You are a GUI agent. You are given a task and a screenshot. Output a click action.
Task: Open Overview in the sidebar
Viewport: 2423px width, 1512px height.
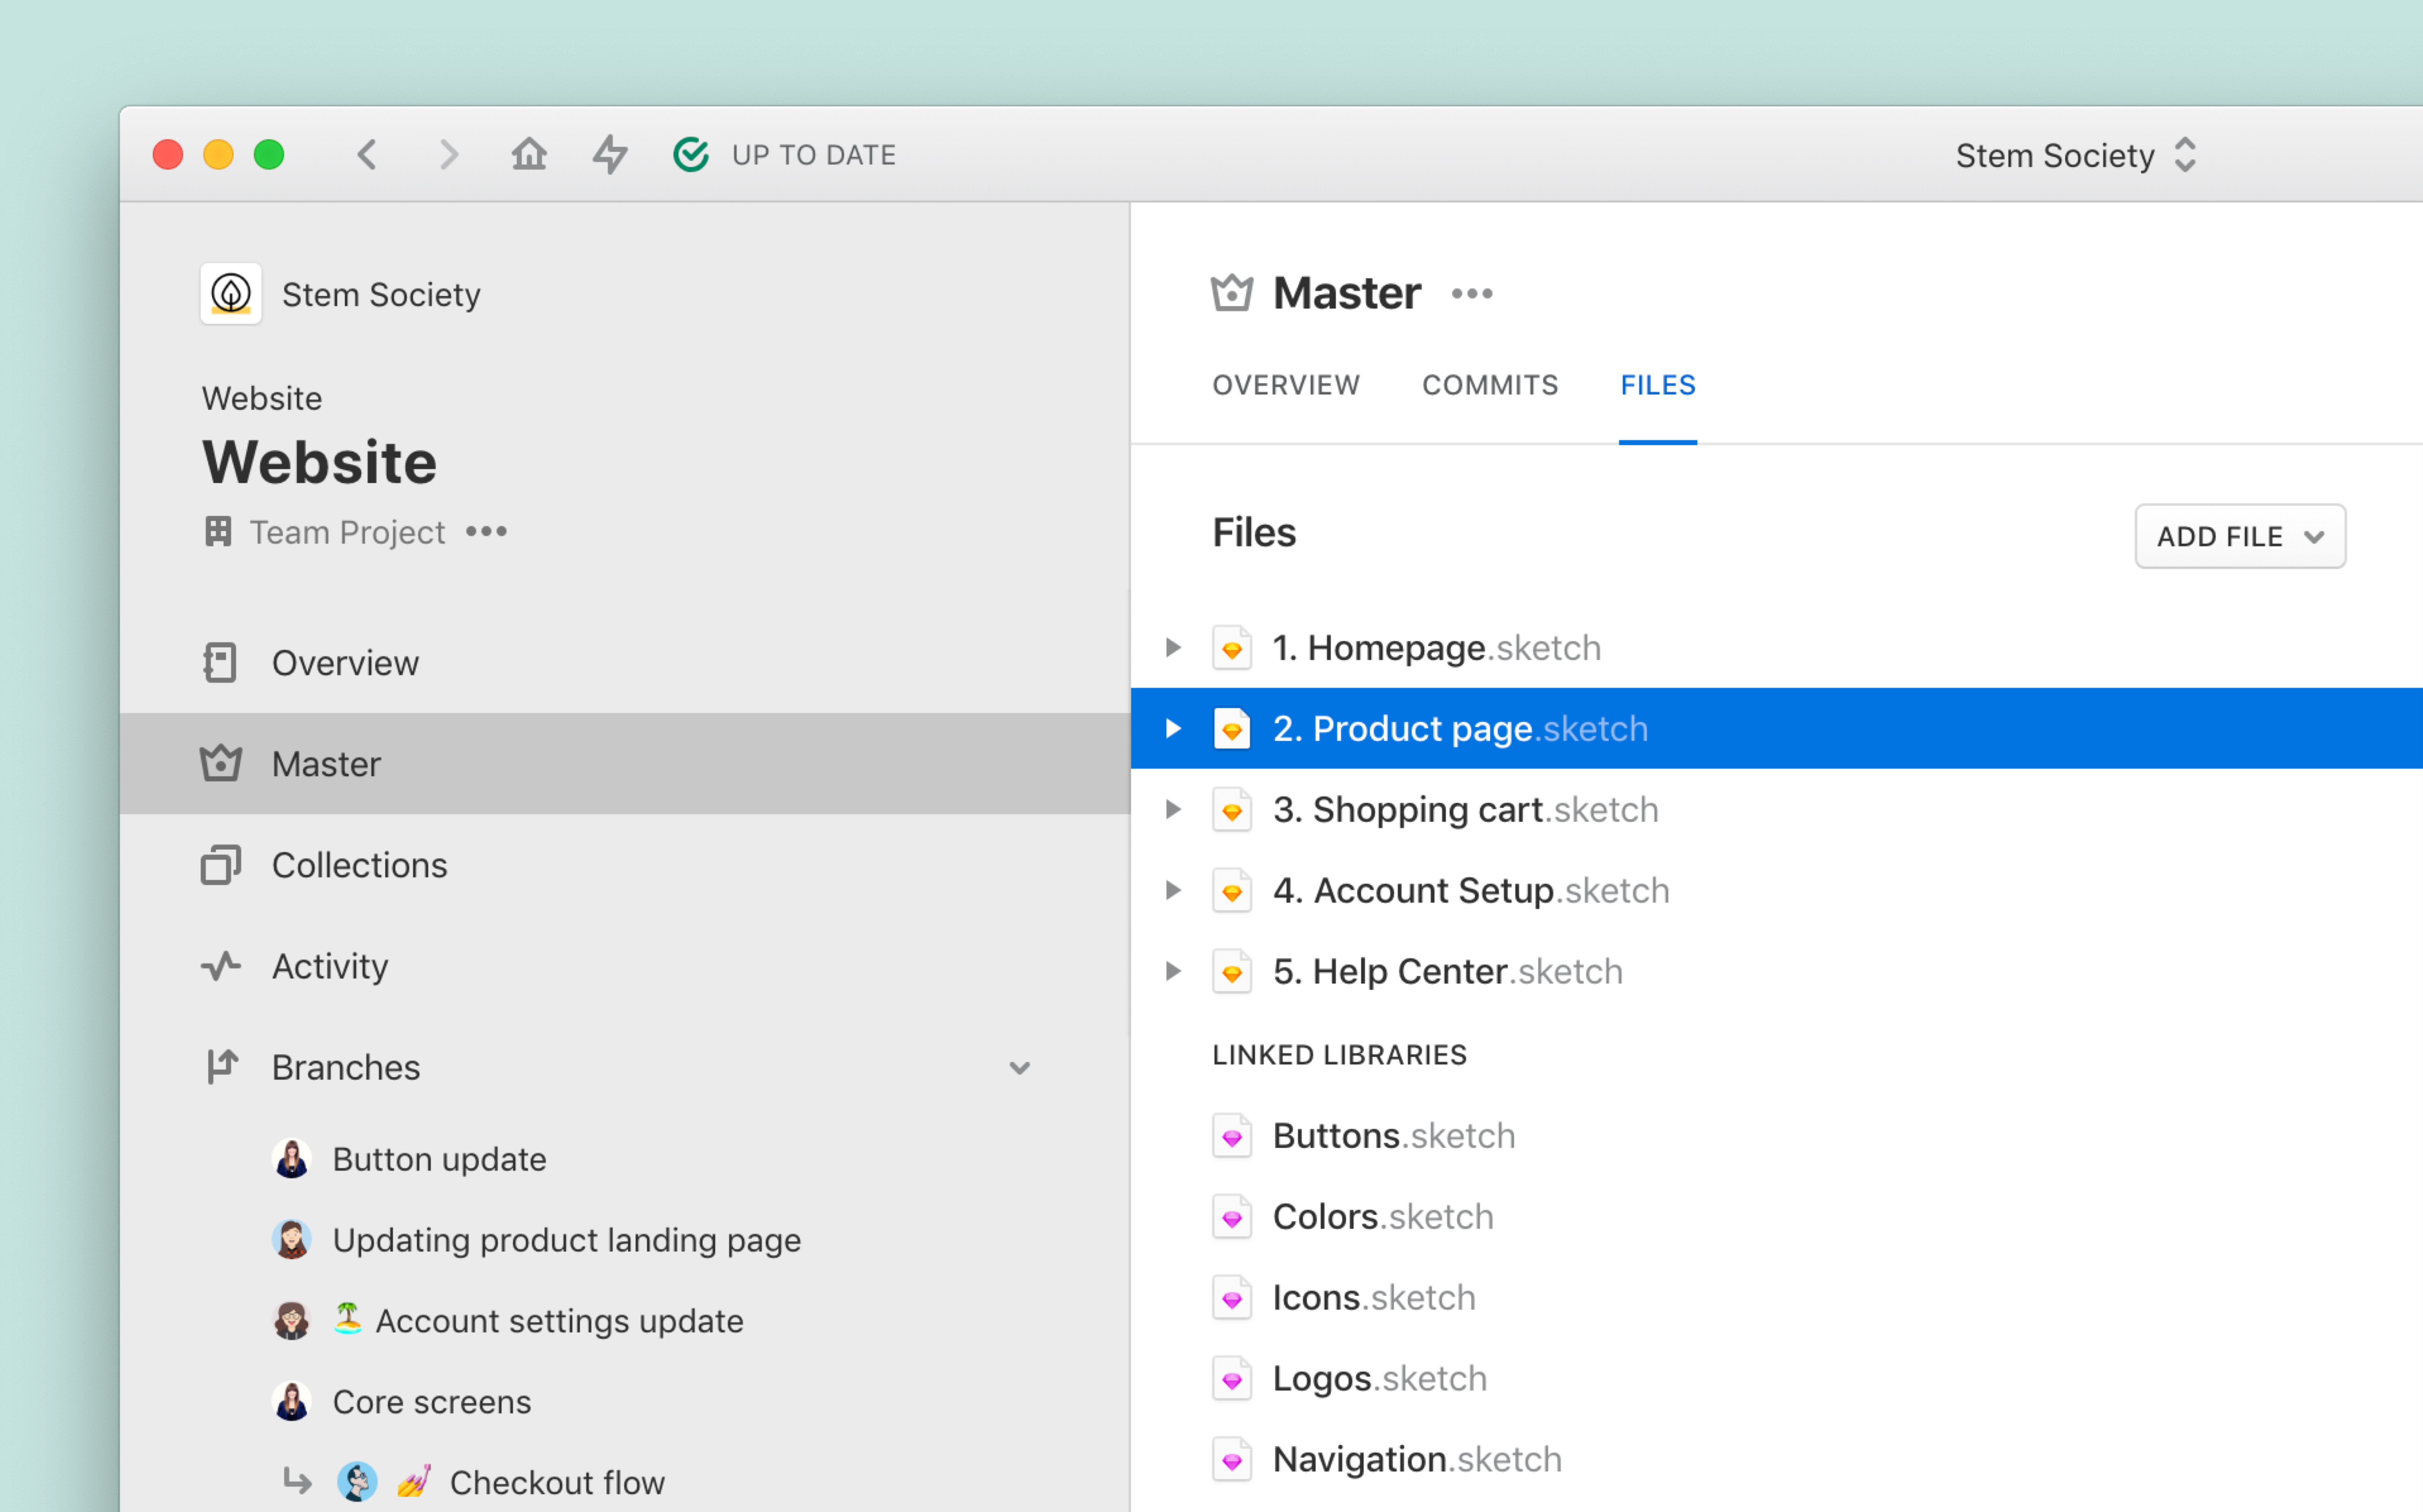[x=625, y=662]
